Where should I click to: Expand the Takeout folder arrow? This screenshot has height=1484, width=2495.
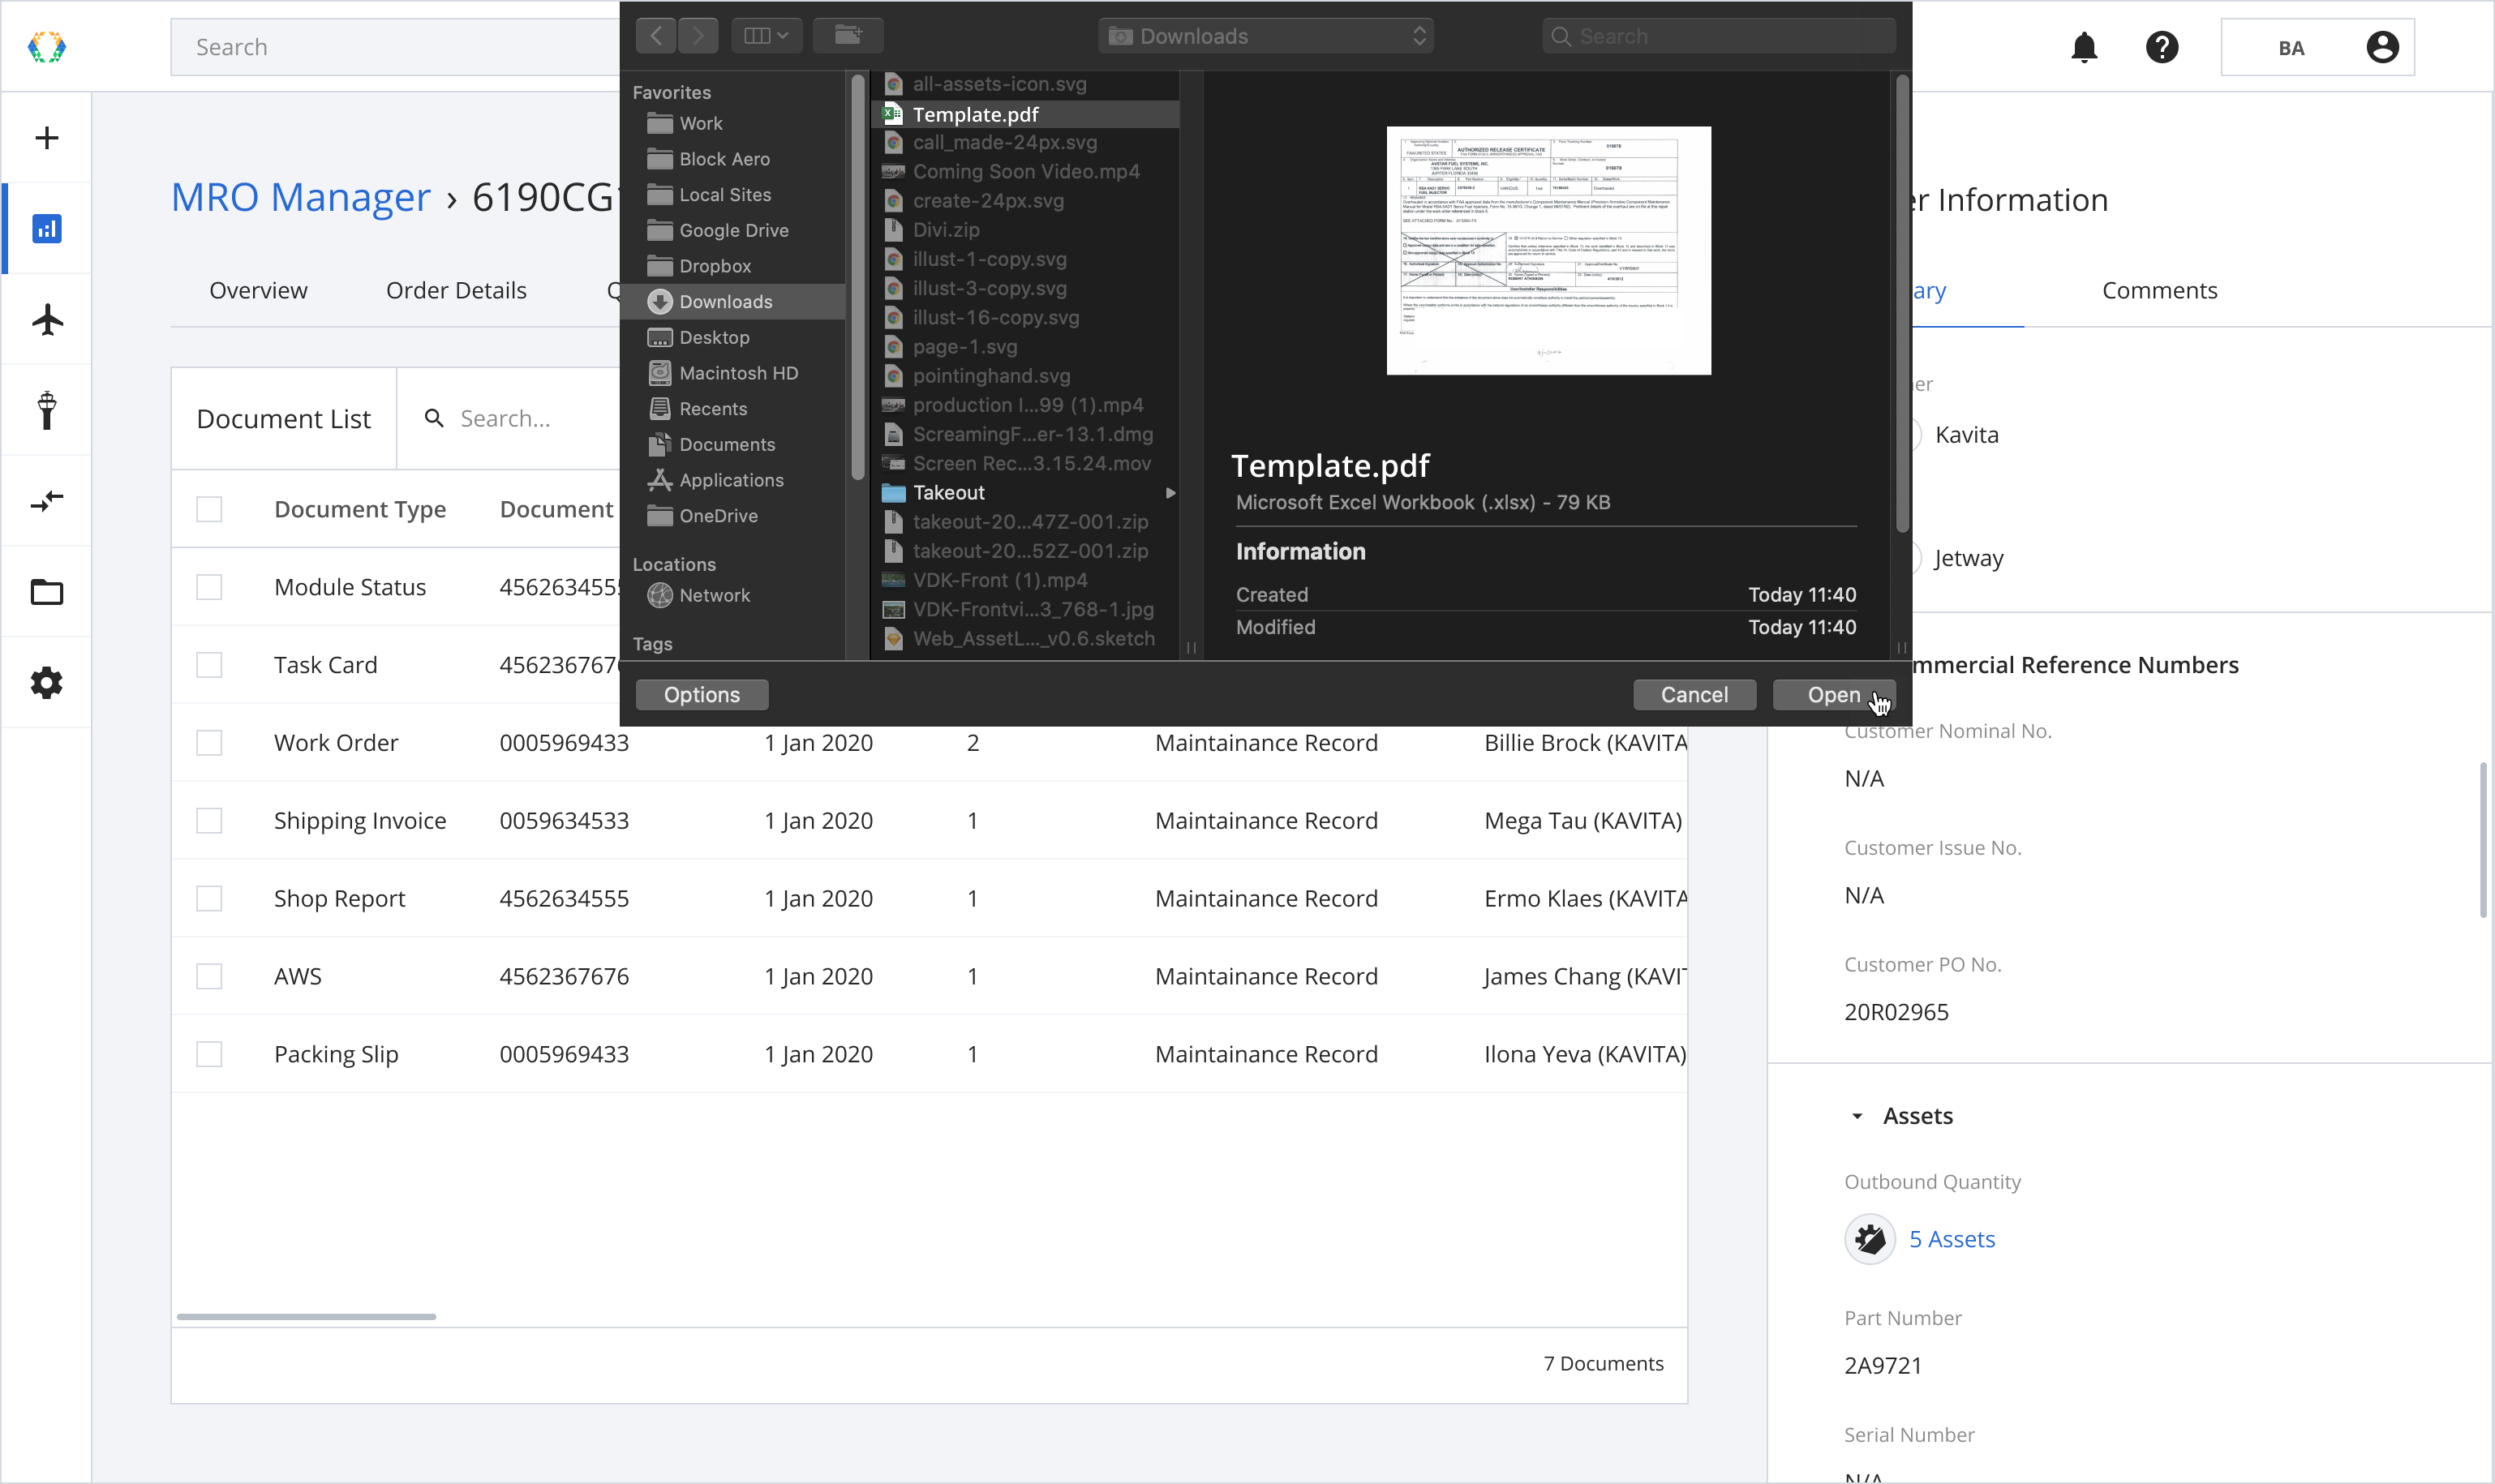coord(1170,493)
